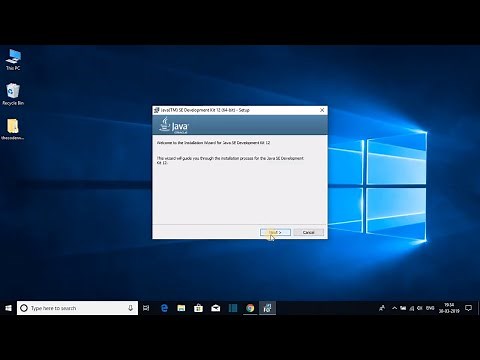Viewport: 480px width, 360px height.
Task: Open the dark blue app taskbar icon
Action: 233,308
